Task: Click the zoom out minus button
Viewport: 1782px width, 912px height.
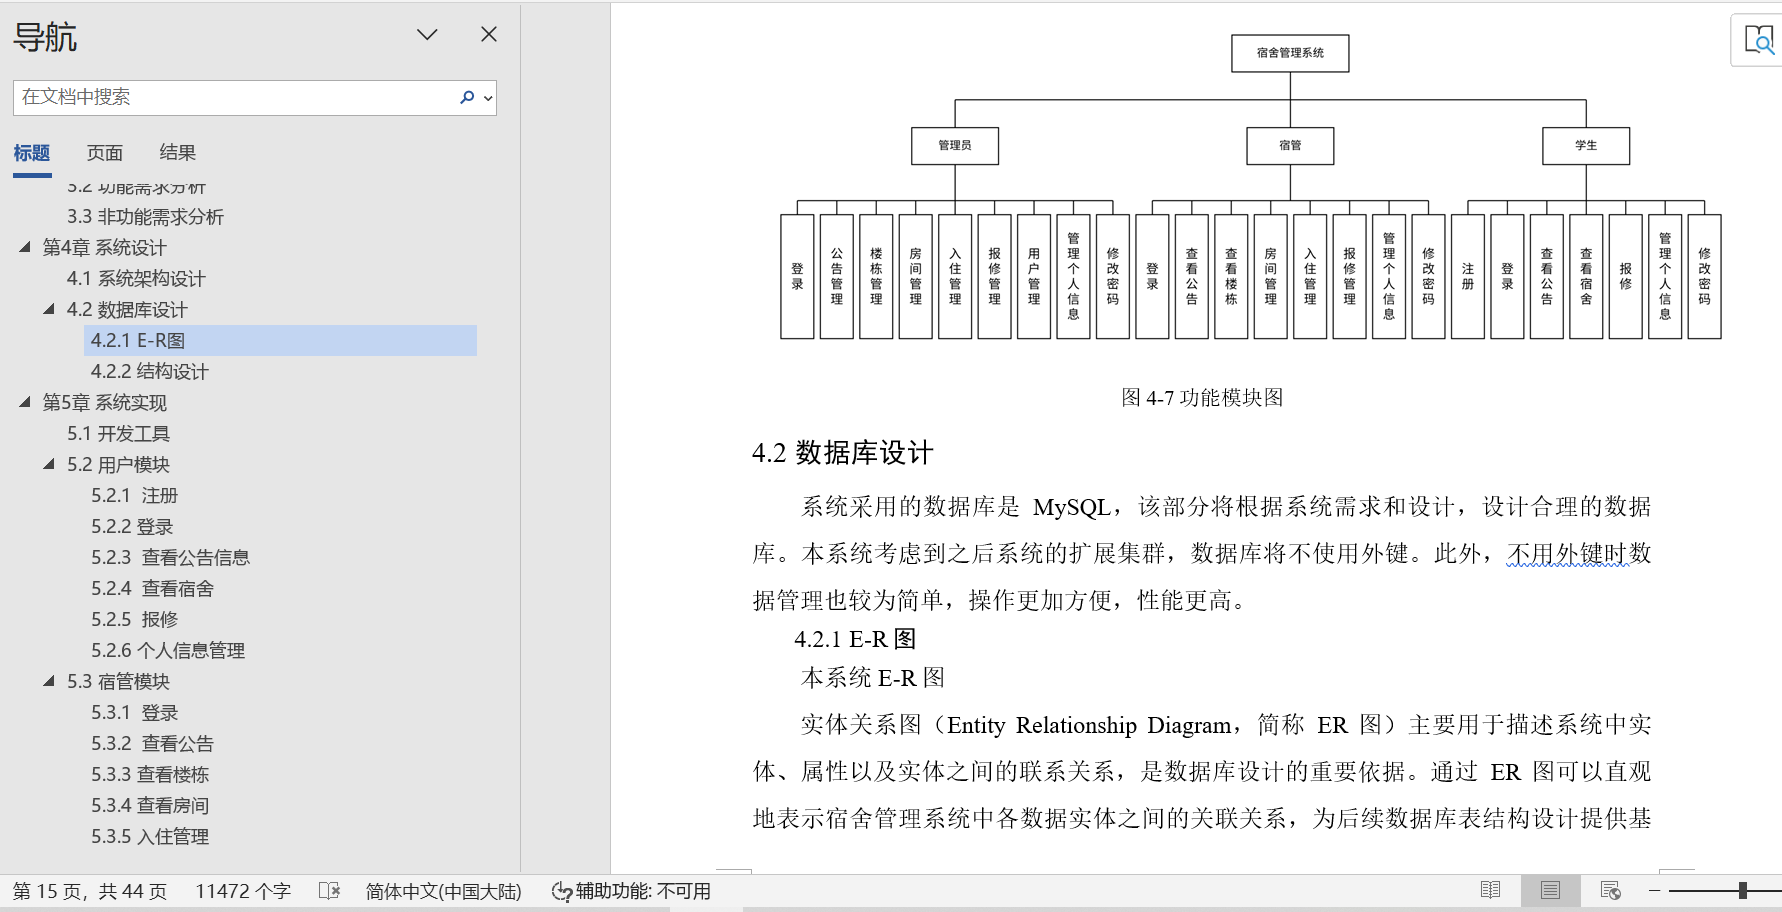Action: (1655, 890)
